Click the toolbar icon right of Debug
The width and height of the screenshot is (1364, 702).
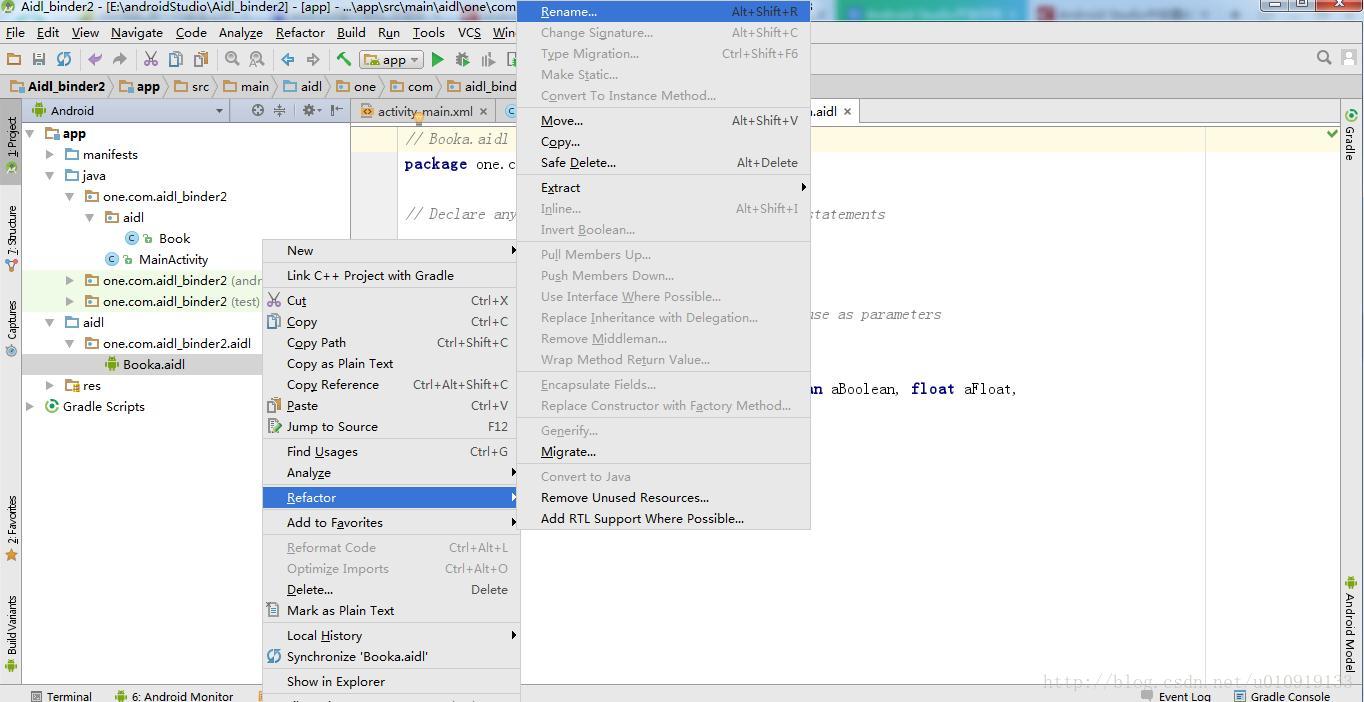(x=488, y=60)
